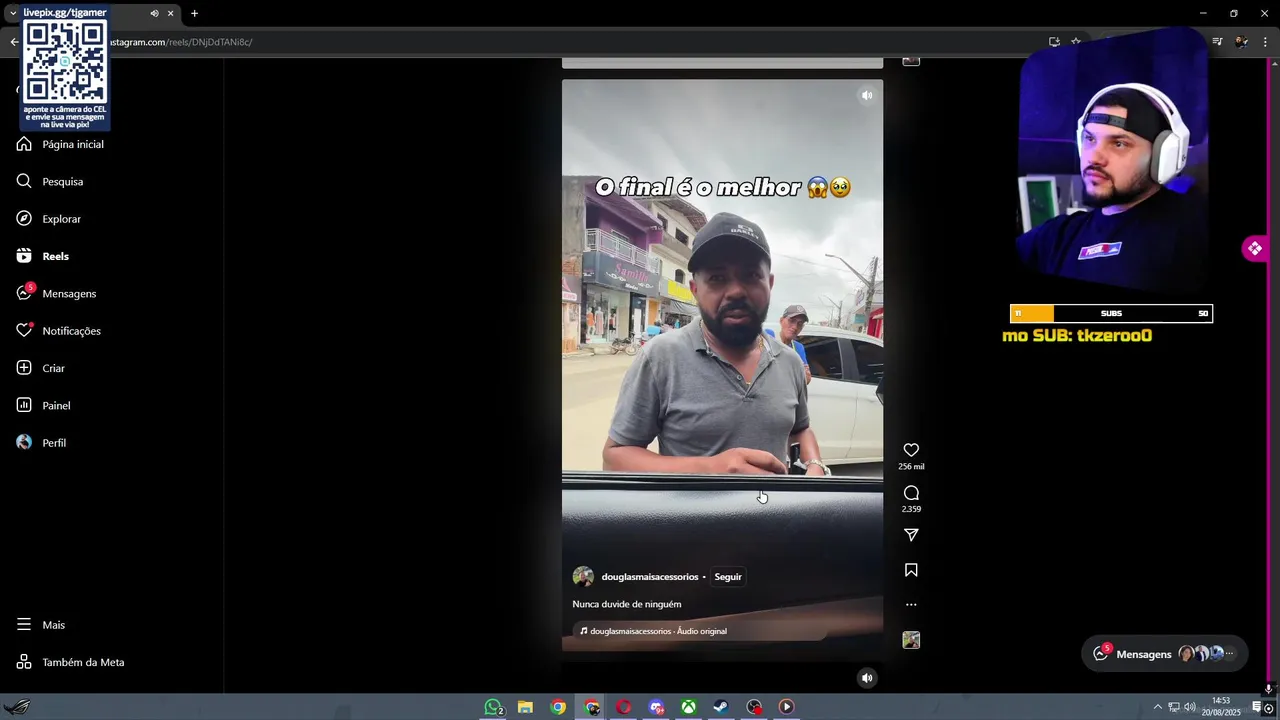
Task: Open the Painel dashboard
Action: tap(44, 405)
